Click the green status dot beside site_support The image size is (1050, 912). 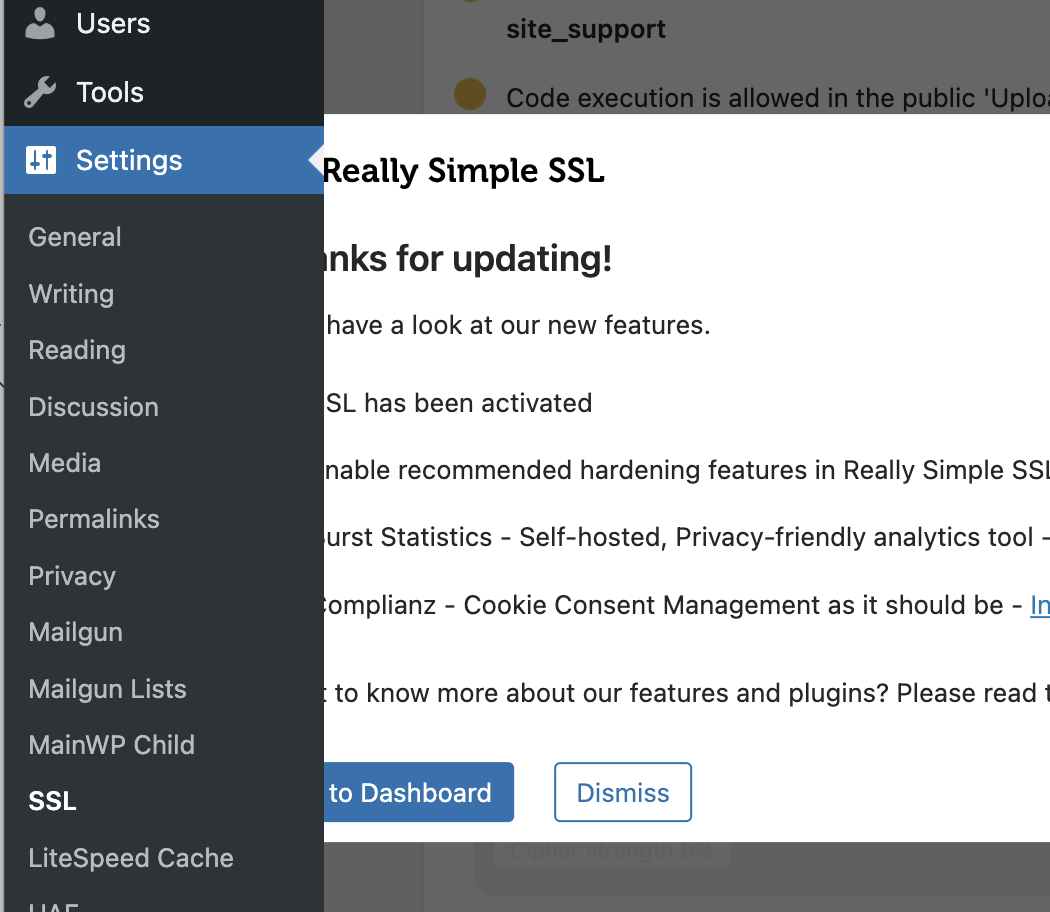point(470,3)
